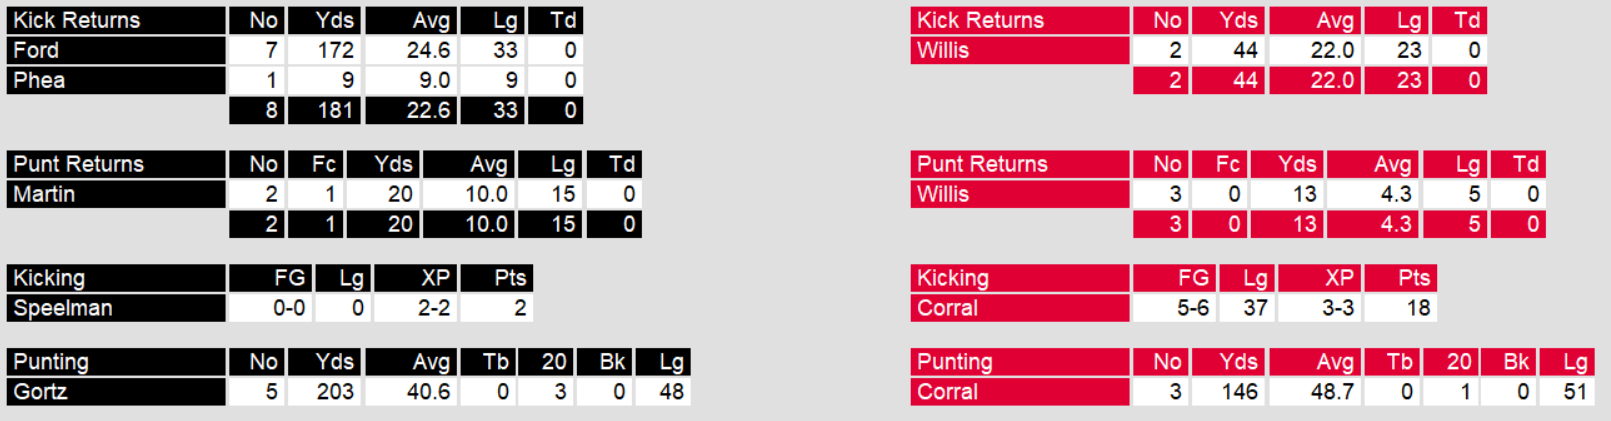
Task: Click the black Kick Returns section header
Action: pos(77,20)
